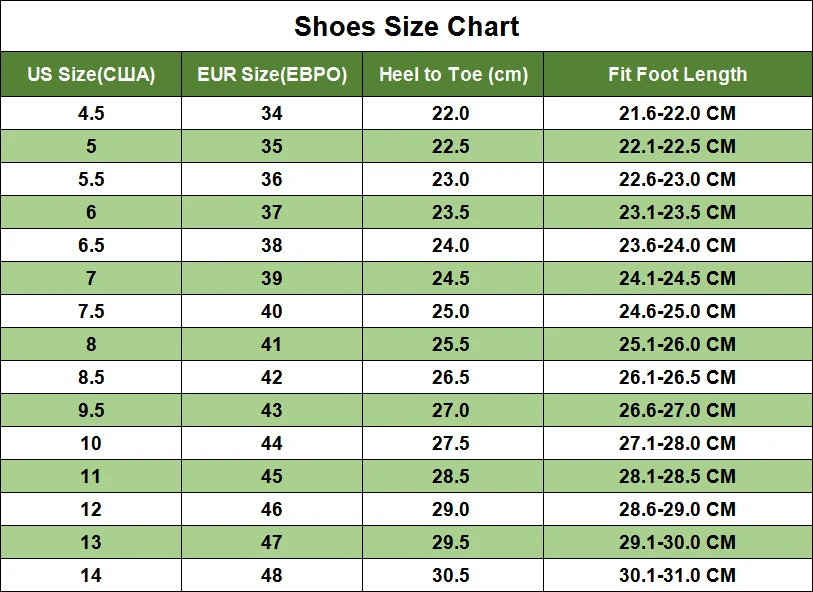Screen dimensions: 813x592
Task: Select EUR size 40 cell
Action: 272,311
